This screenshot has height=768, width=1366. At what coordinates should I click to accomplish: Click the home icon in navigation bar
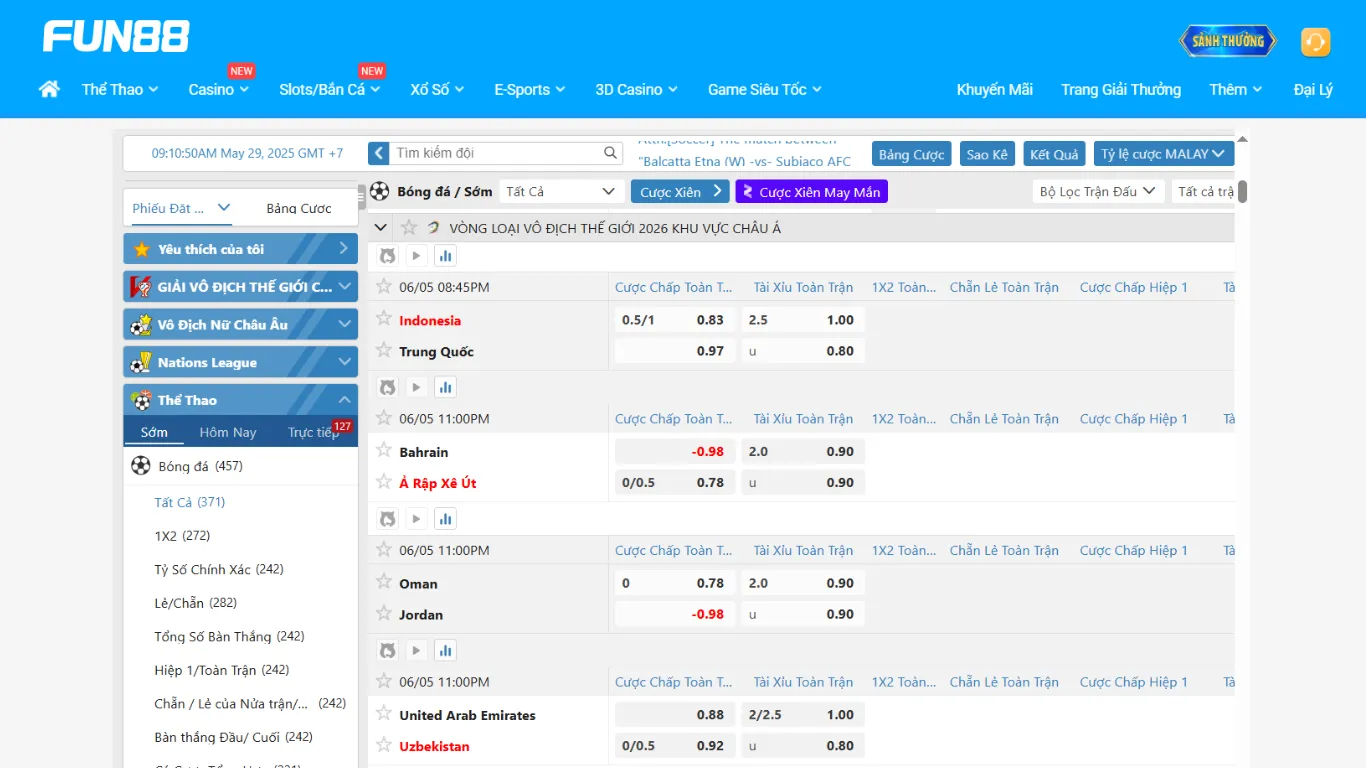[x=49, y=89]
